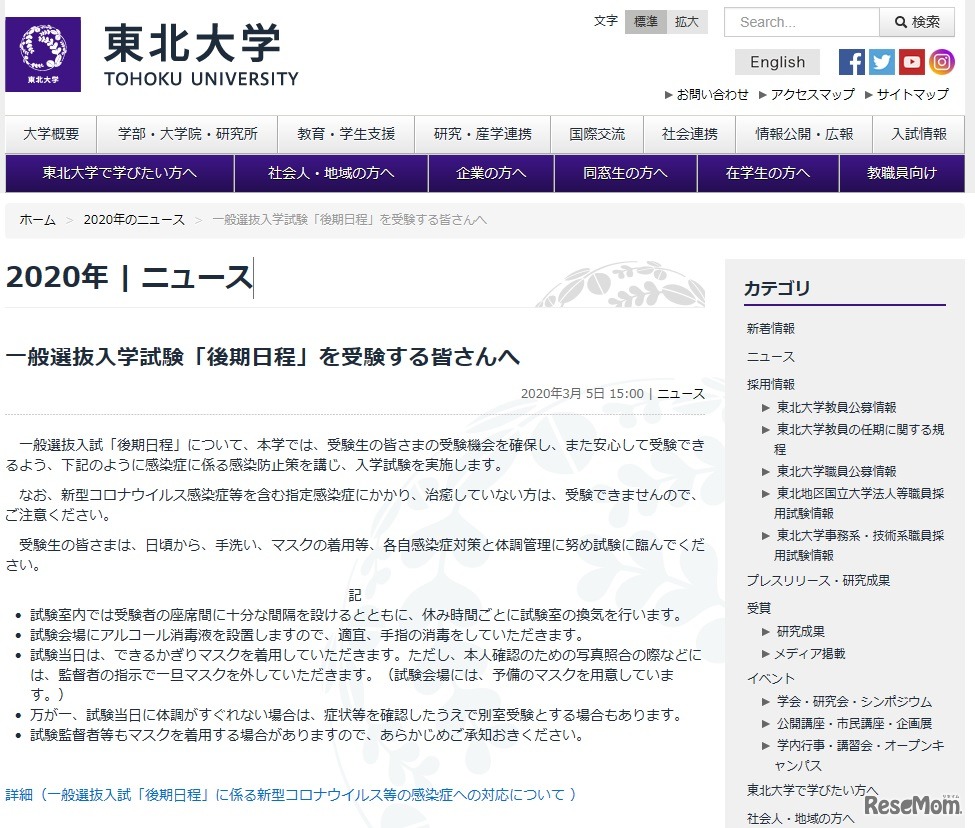Open the YouTube channel icon
This screenshot has height=828, width=975.
[911, 62]
